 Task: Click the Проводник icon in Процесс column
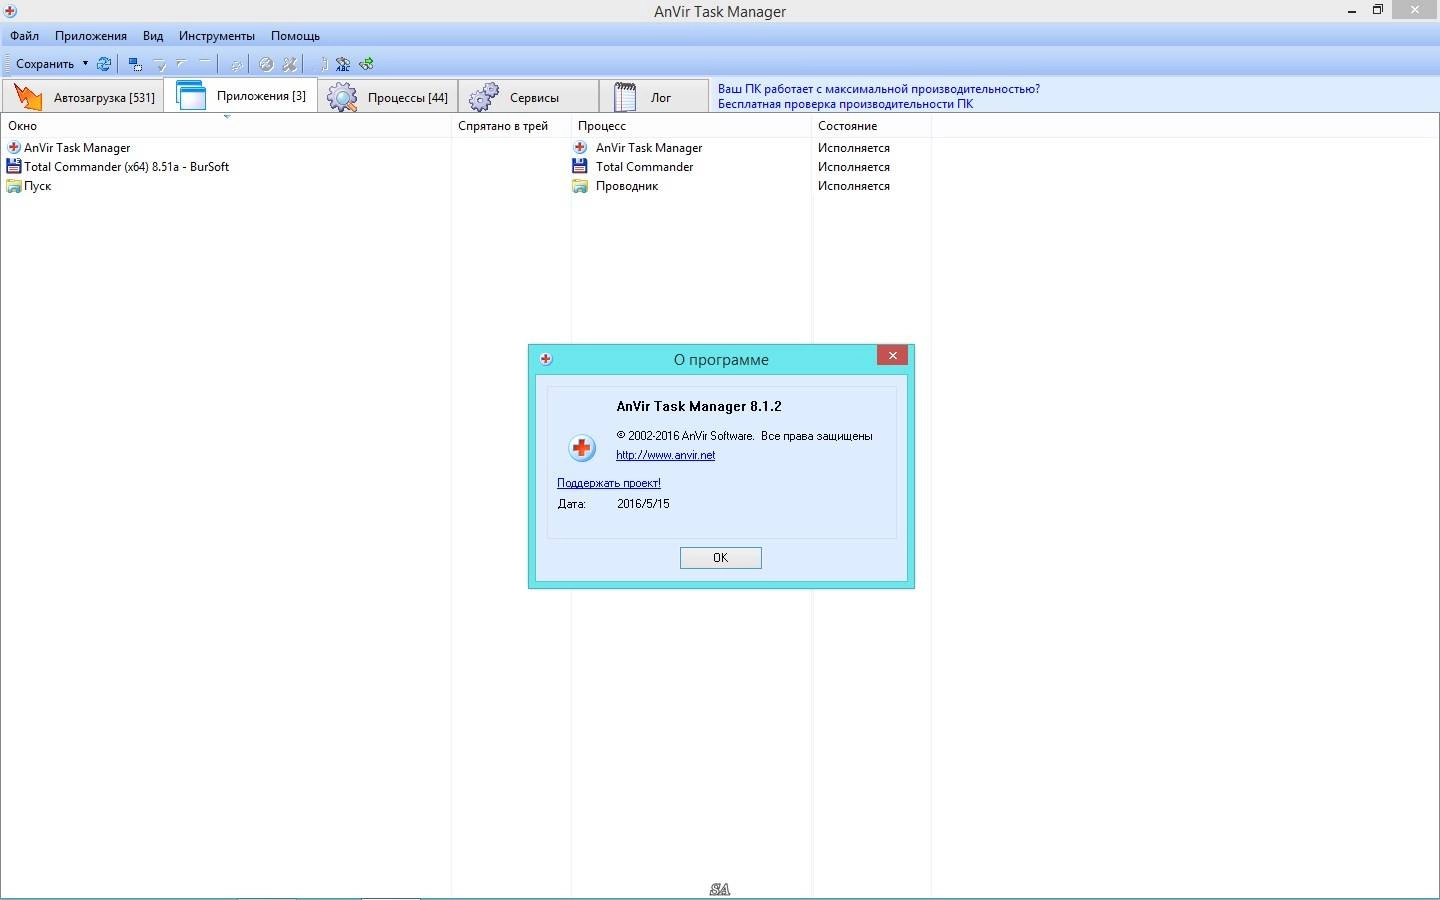[x=580, y=186]
